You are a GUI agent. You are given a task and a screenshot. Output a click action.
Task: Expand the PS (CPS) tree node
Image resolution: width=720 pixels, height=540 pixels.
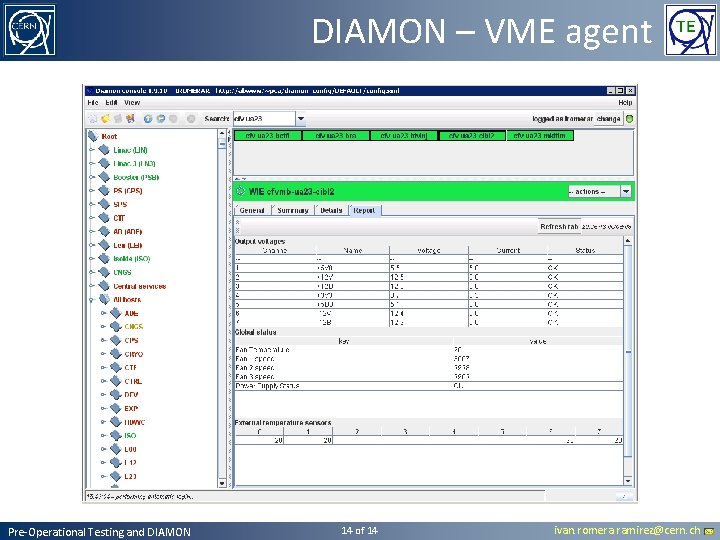point(92,191)
